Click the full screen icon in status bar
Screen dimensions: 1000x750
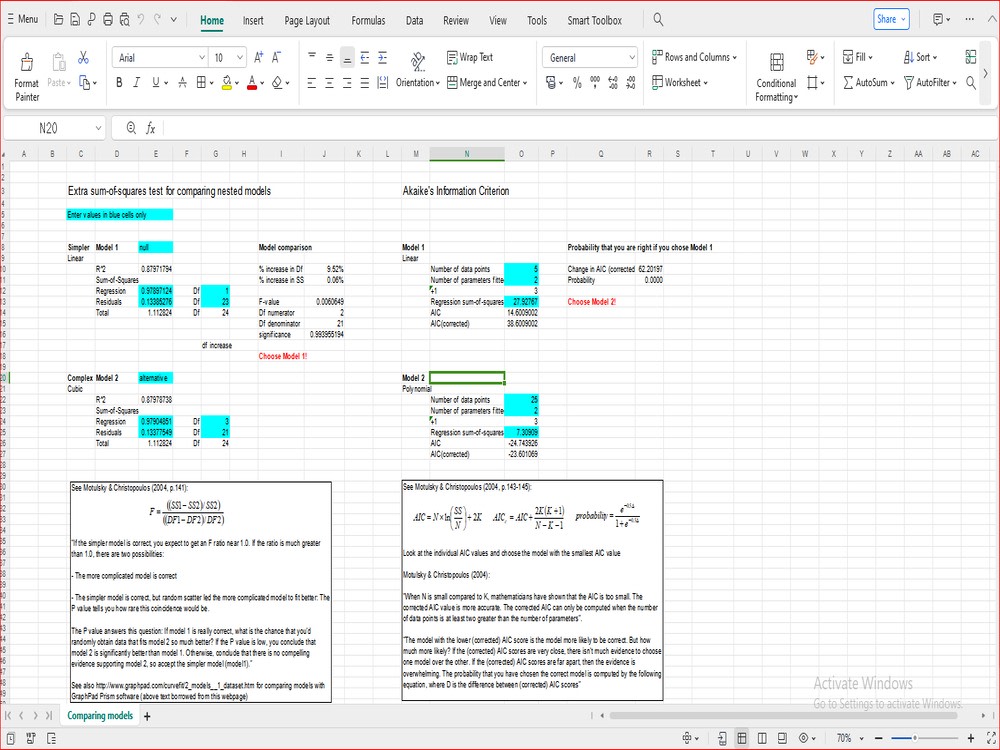991,738
